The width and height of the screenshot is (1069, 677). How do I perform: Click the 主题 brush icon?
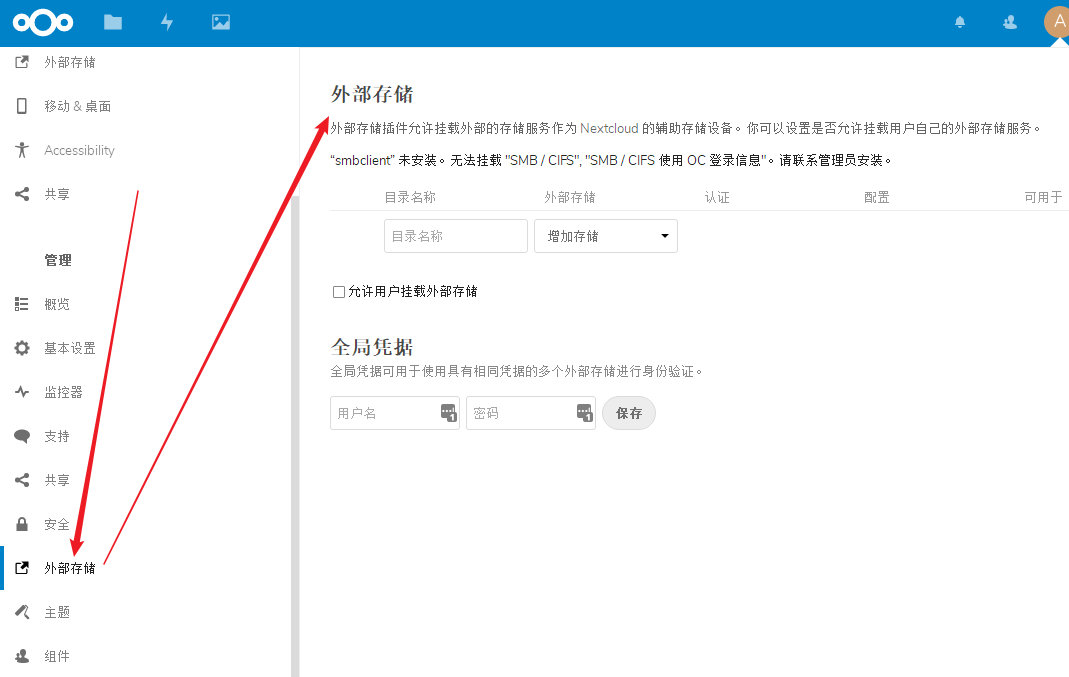tap(22, 612)
